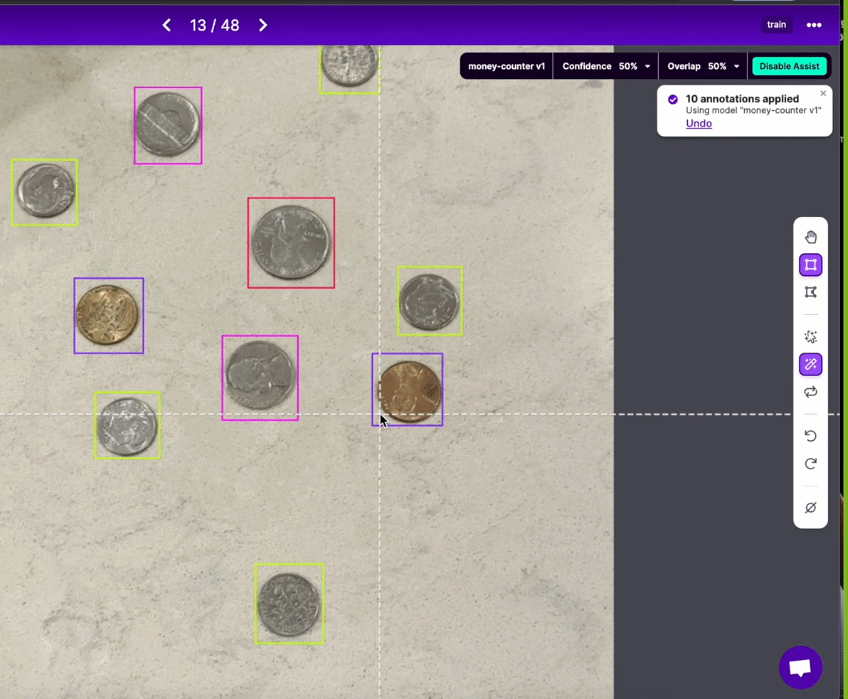Close the annotations applied notification
Screen dimensions: 848x699
click(x=823, y=94)
